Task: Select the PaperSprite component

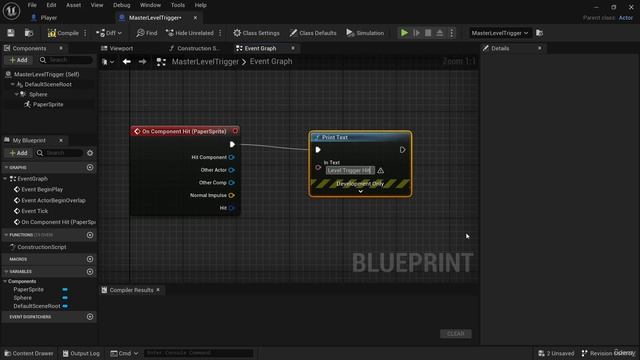Action: (x=48, y=104)
